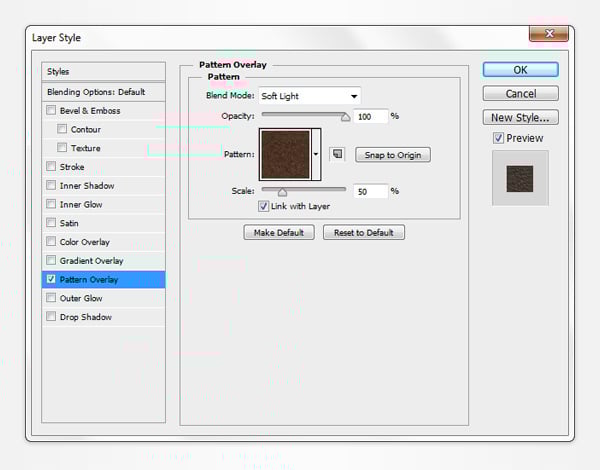Click the Scale percentage input field
This screenshot has height=470, width=600.
[x=369, y=191]
